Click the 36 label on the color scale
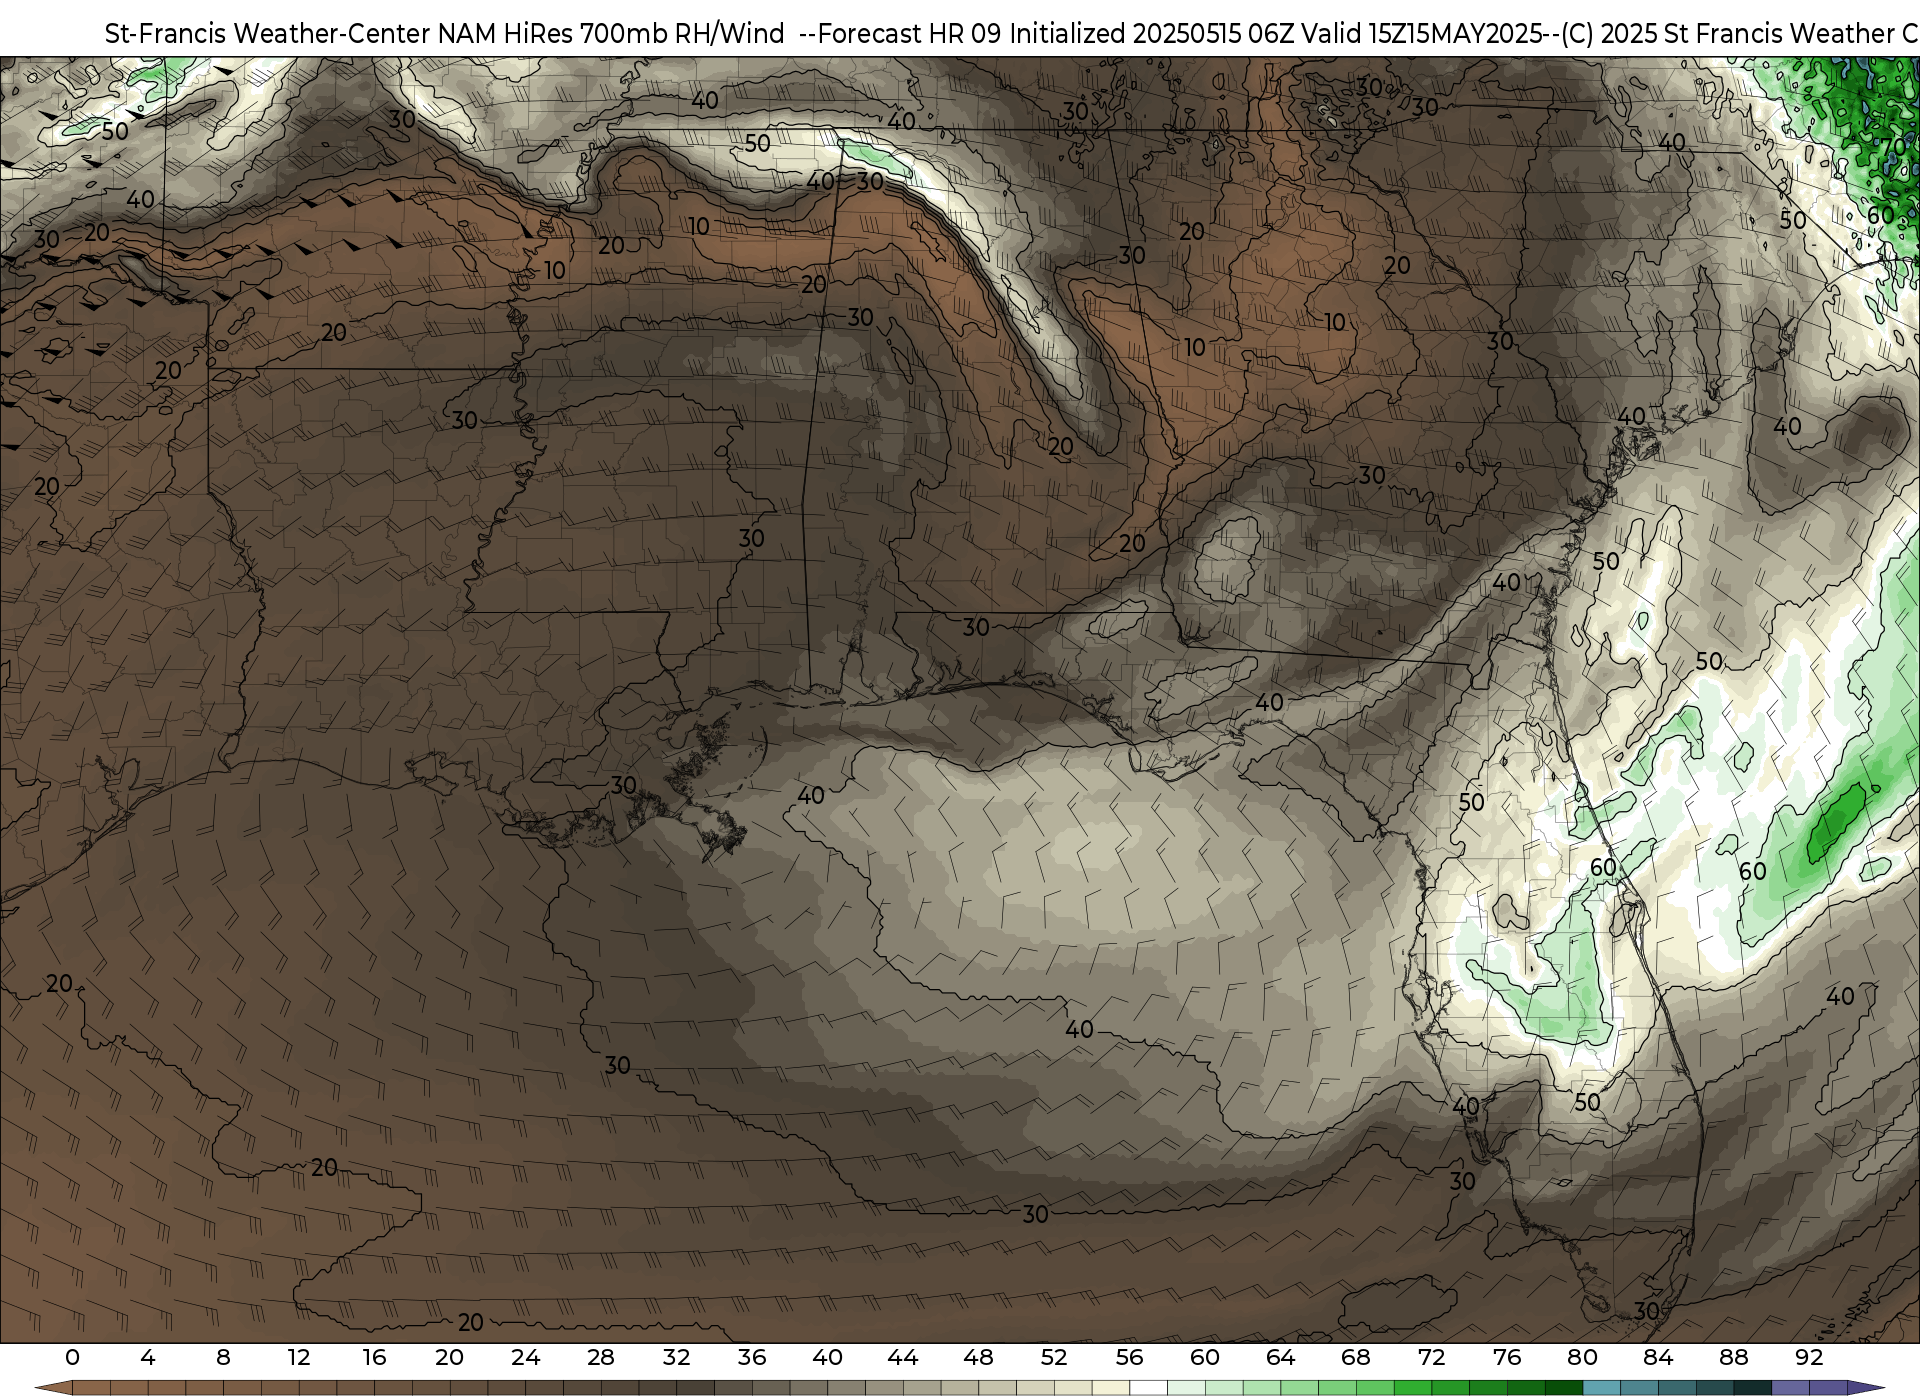 [752, 1357]
